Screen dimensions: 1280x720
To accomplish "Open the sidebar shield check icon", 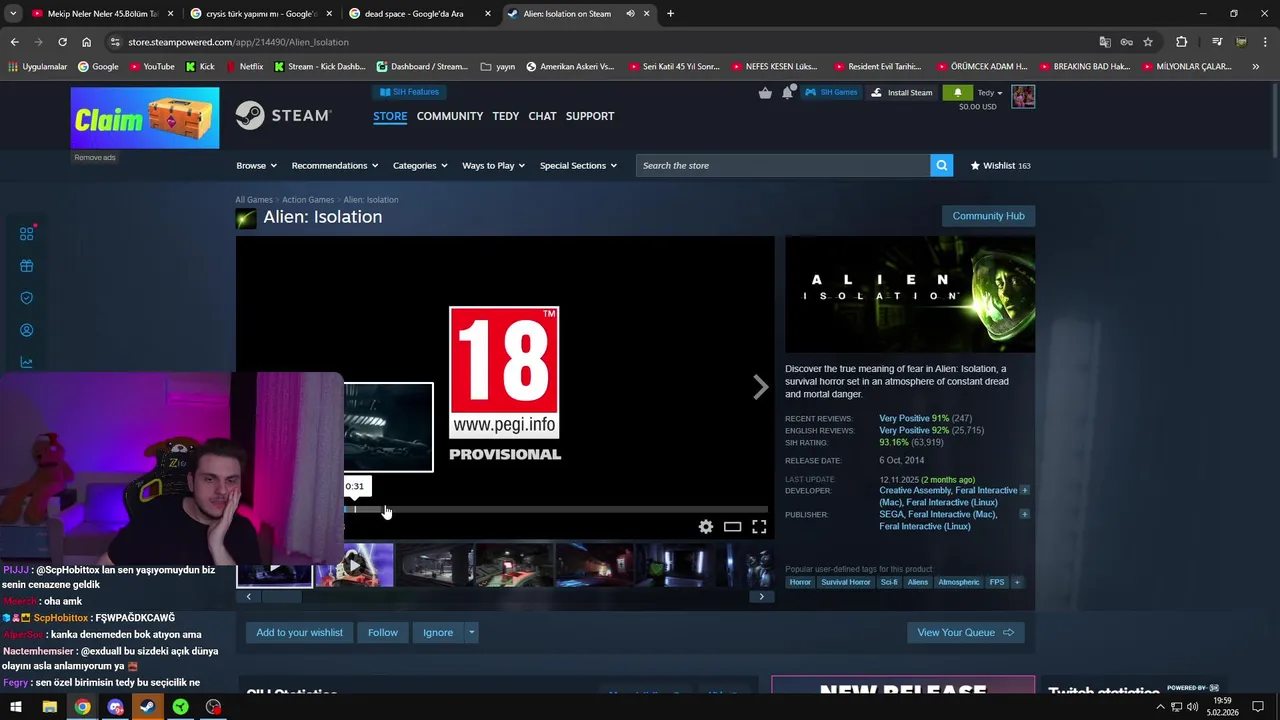I will tap(27, 298).
